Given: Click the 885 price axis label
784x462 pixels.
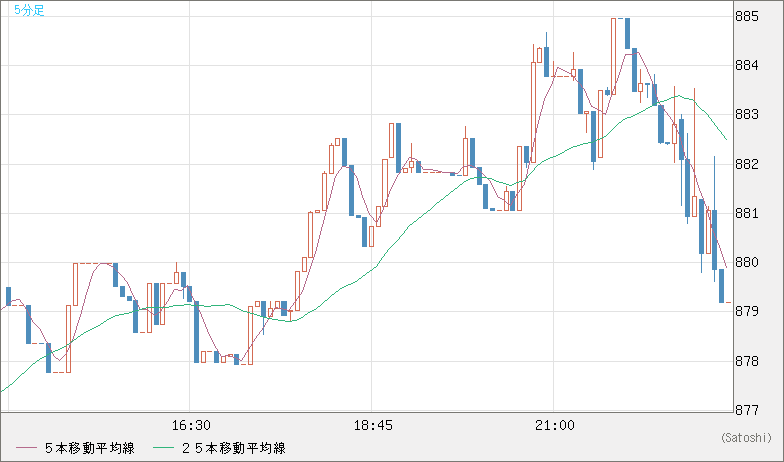Looking at the screenshot, I should click(746, 16).
